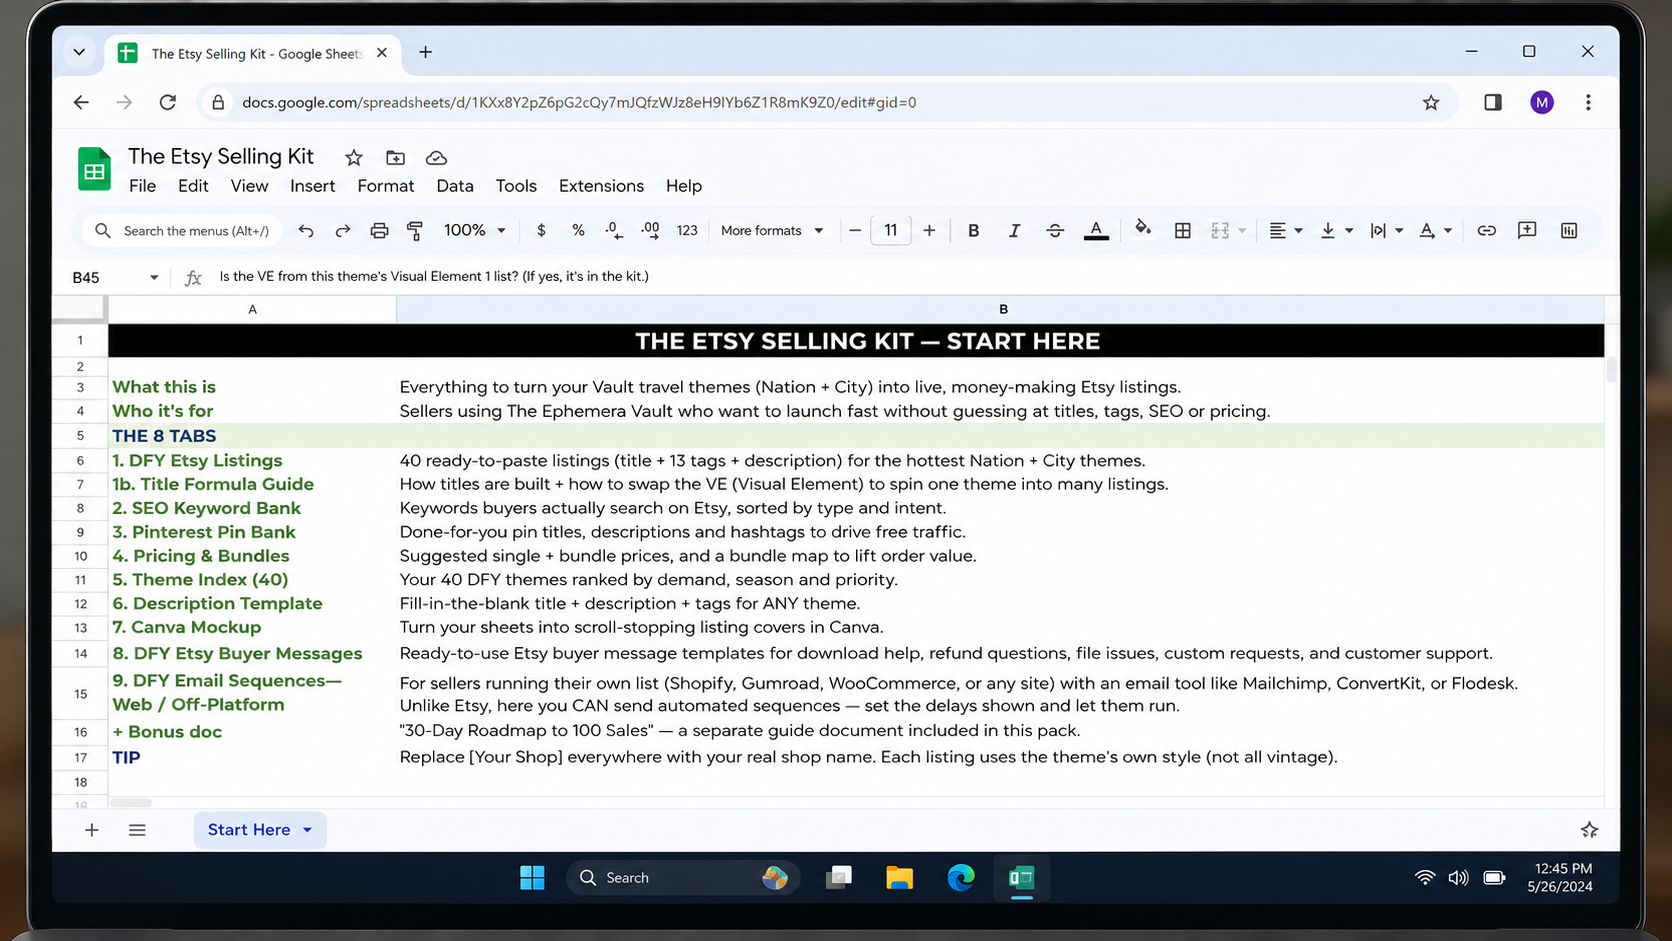The width and height of the screenshot is (1672, 941).
Task: Insert a chart via the chart icon
Action: click(x=1569, y=231)
